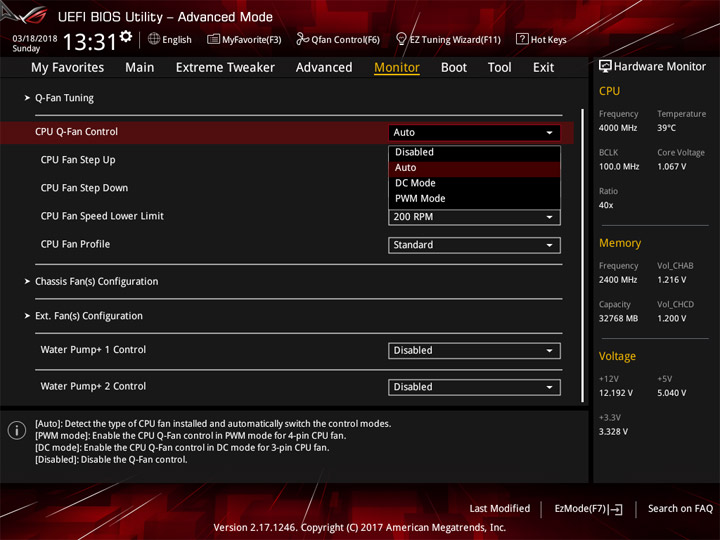Click the +5V reading 5.040 V
This screenshot has height=540, width=720.
(x=671, y=394)
